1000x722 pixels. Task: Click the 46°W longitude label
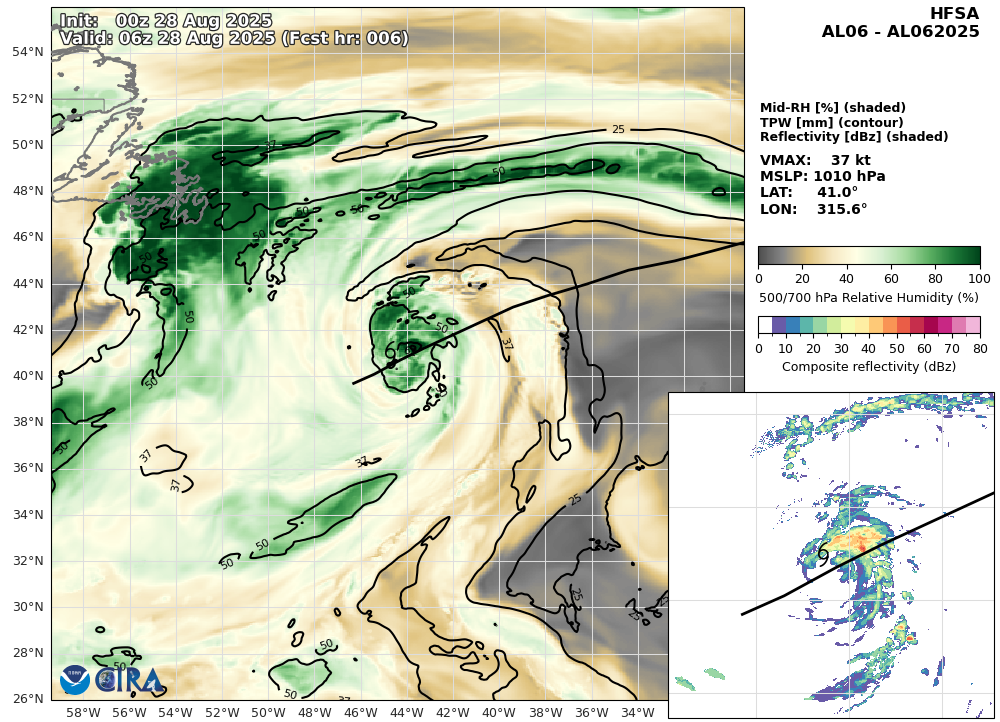click(x=360, y=712)
